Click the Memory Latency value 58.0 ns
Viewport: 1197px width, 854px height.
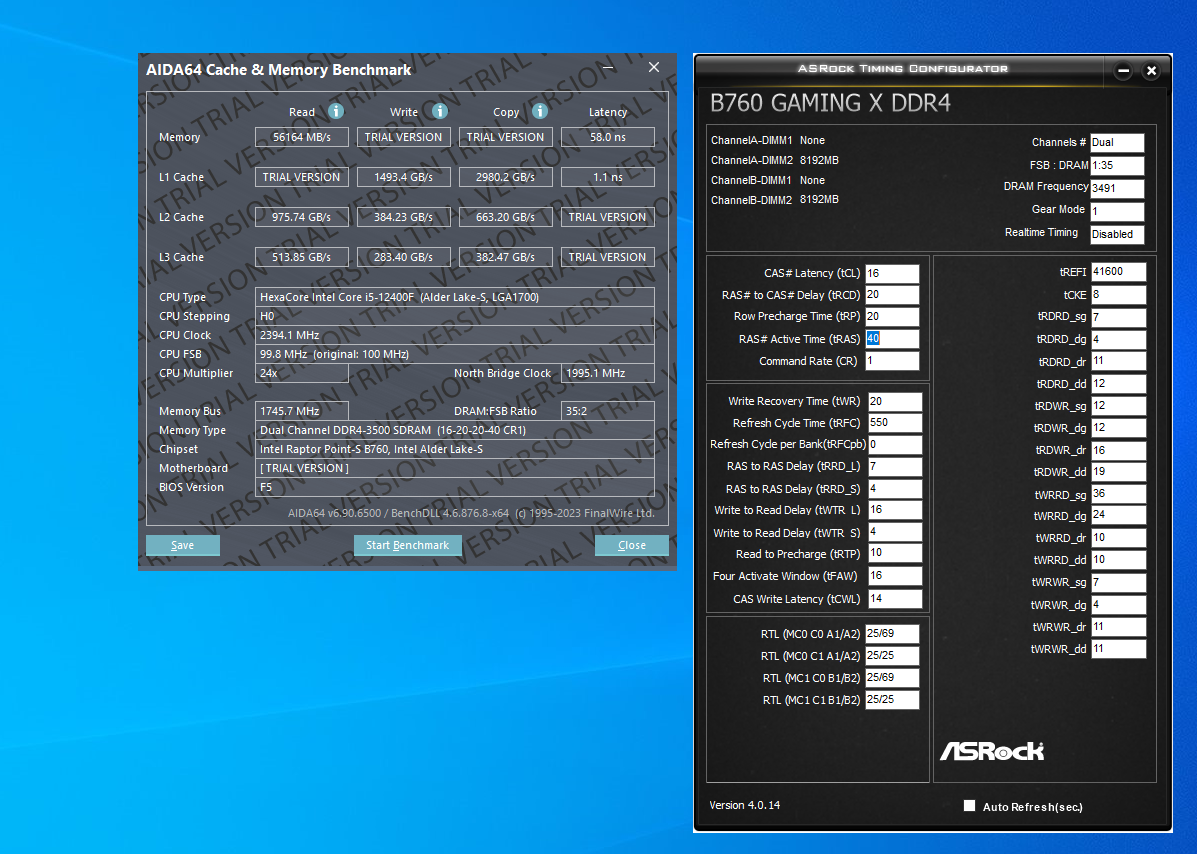click(608, 137)
